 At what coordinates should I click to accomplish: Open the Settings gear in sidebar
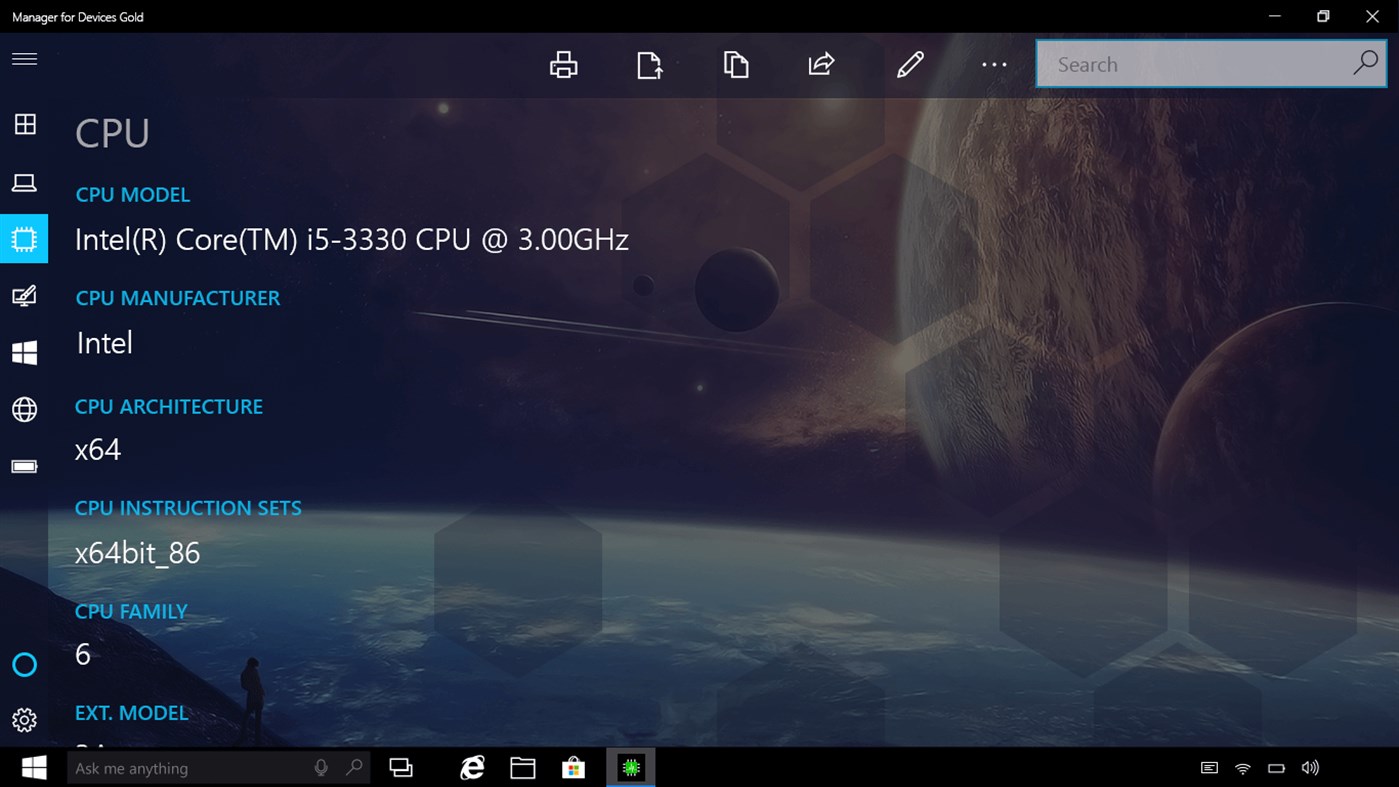pos(24,719)
